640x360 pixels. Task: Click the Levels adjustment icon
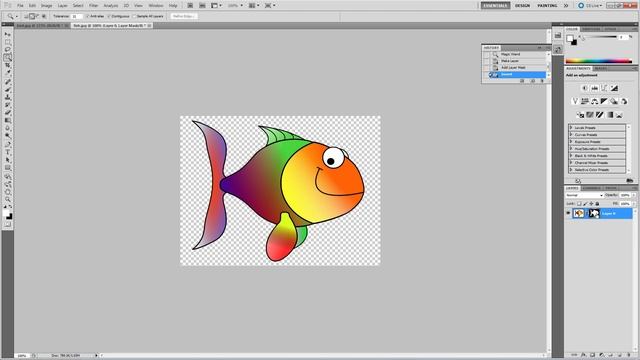pyautogui.click(x=594, y=88)
